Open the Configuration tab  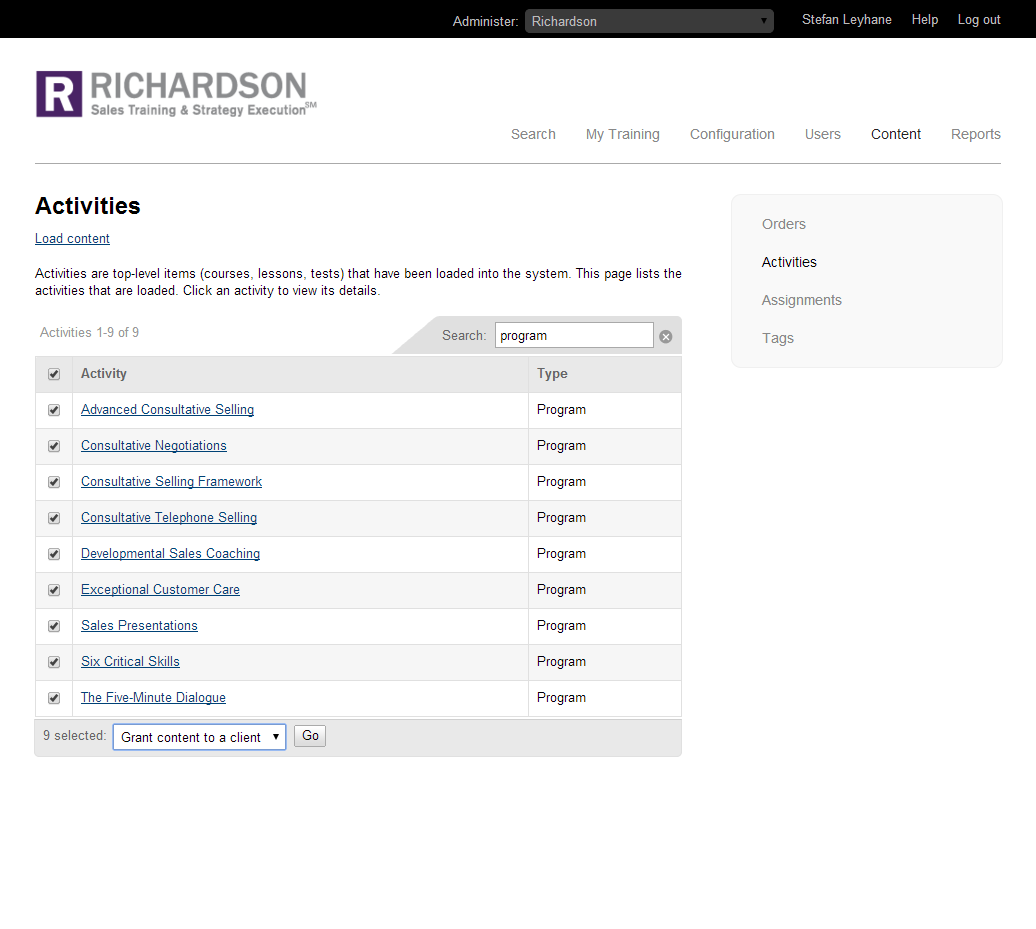coord(732,134)
